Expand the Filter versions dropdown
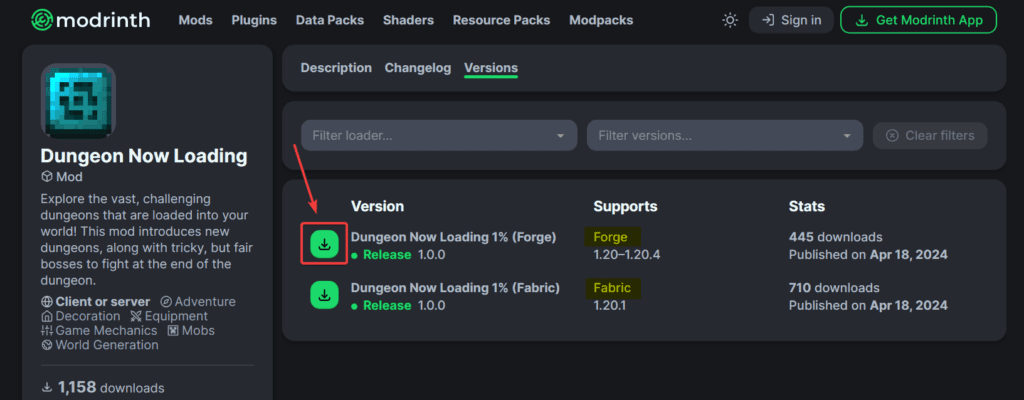The width and height of the screenshot is (1024, 400). [x=724, y=135]
